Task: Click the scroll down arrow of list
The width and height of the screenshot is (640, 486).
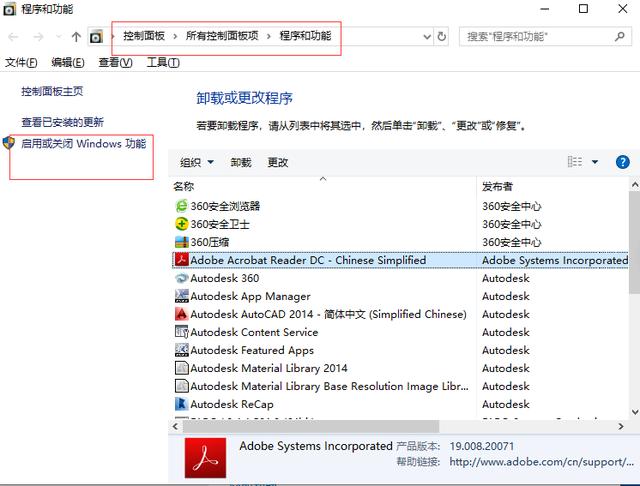Action: (x=635, y=412)
